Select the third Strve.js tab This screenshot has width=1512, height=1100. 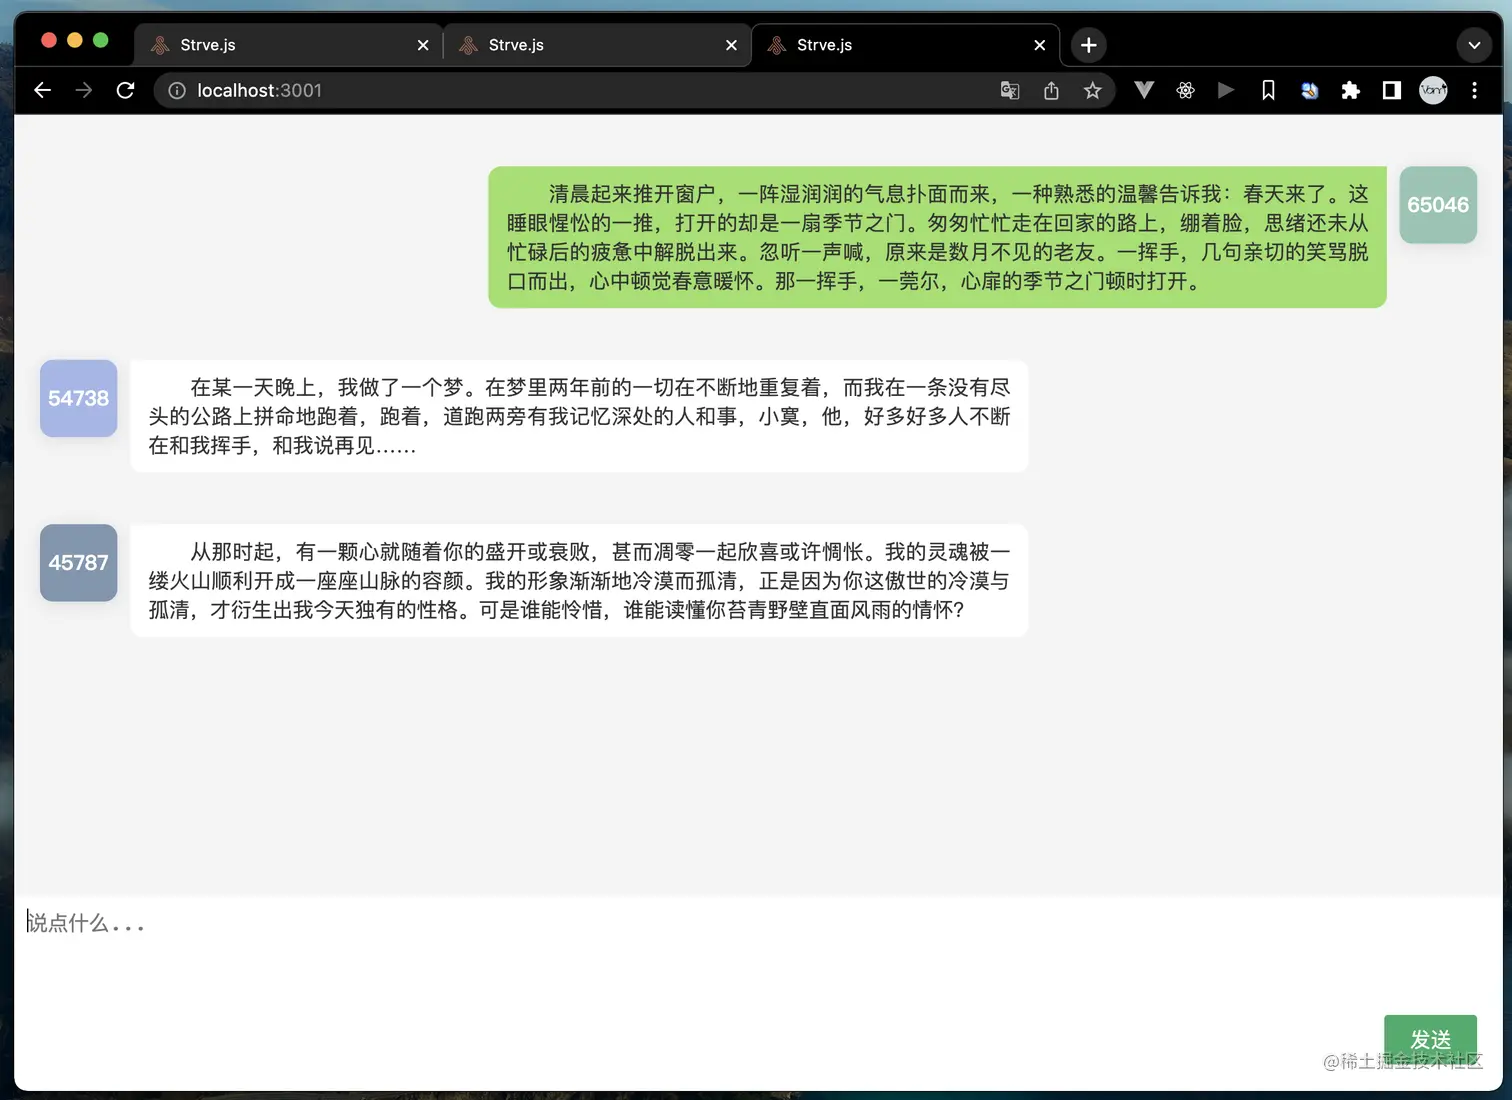(905, 45)
